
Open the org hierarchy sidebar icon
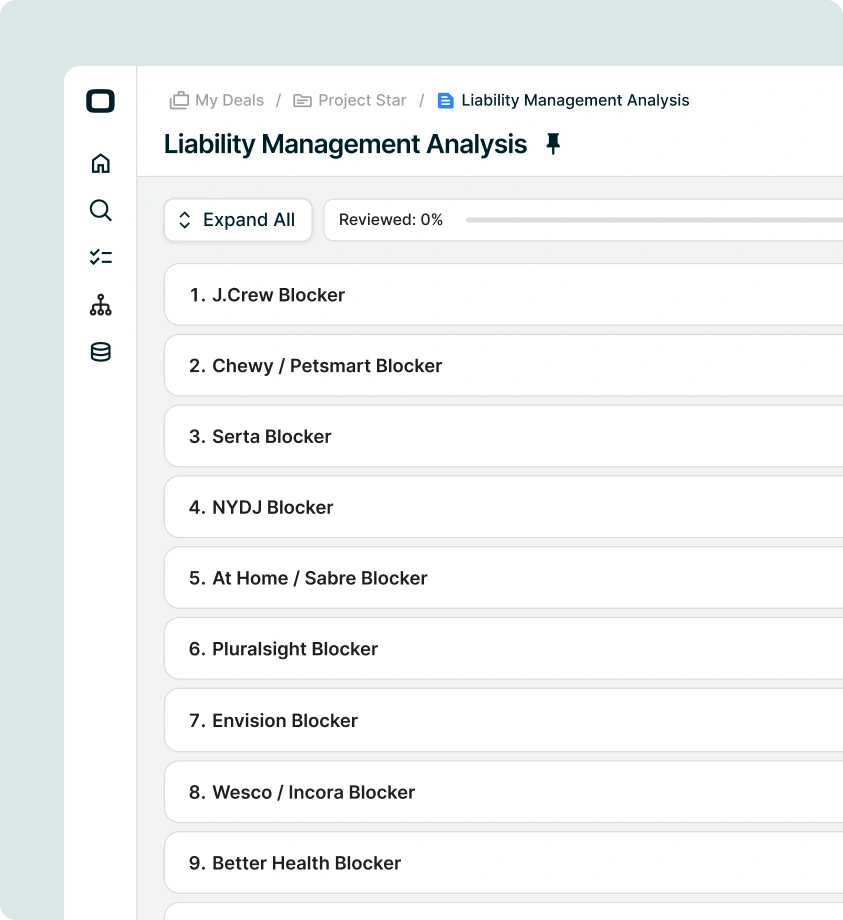[100, 305]
